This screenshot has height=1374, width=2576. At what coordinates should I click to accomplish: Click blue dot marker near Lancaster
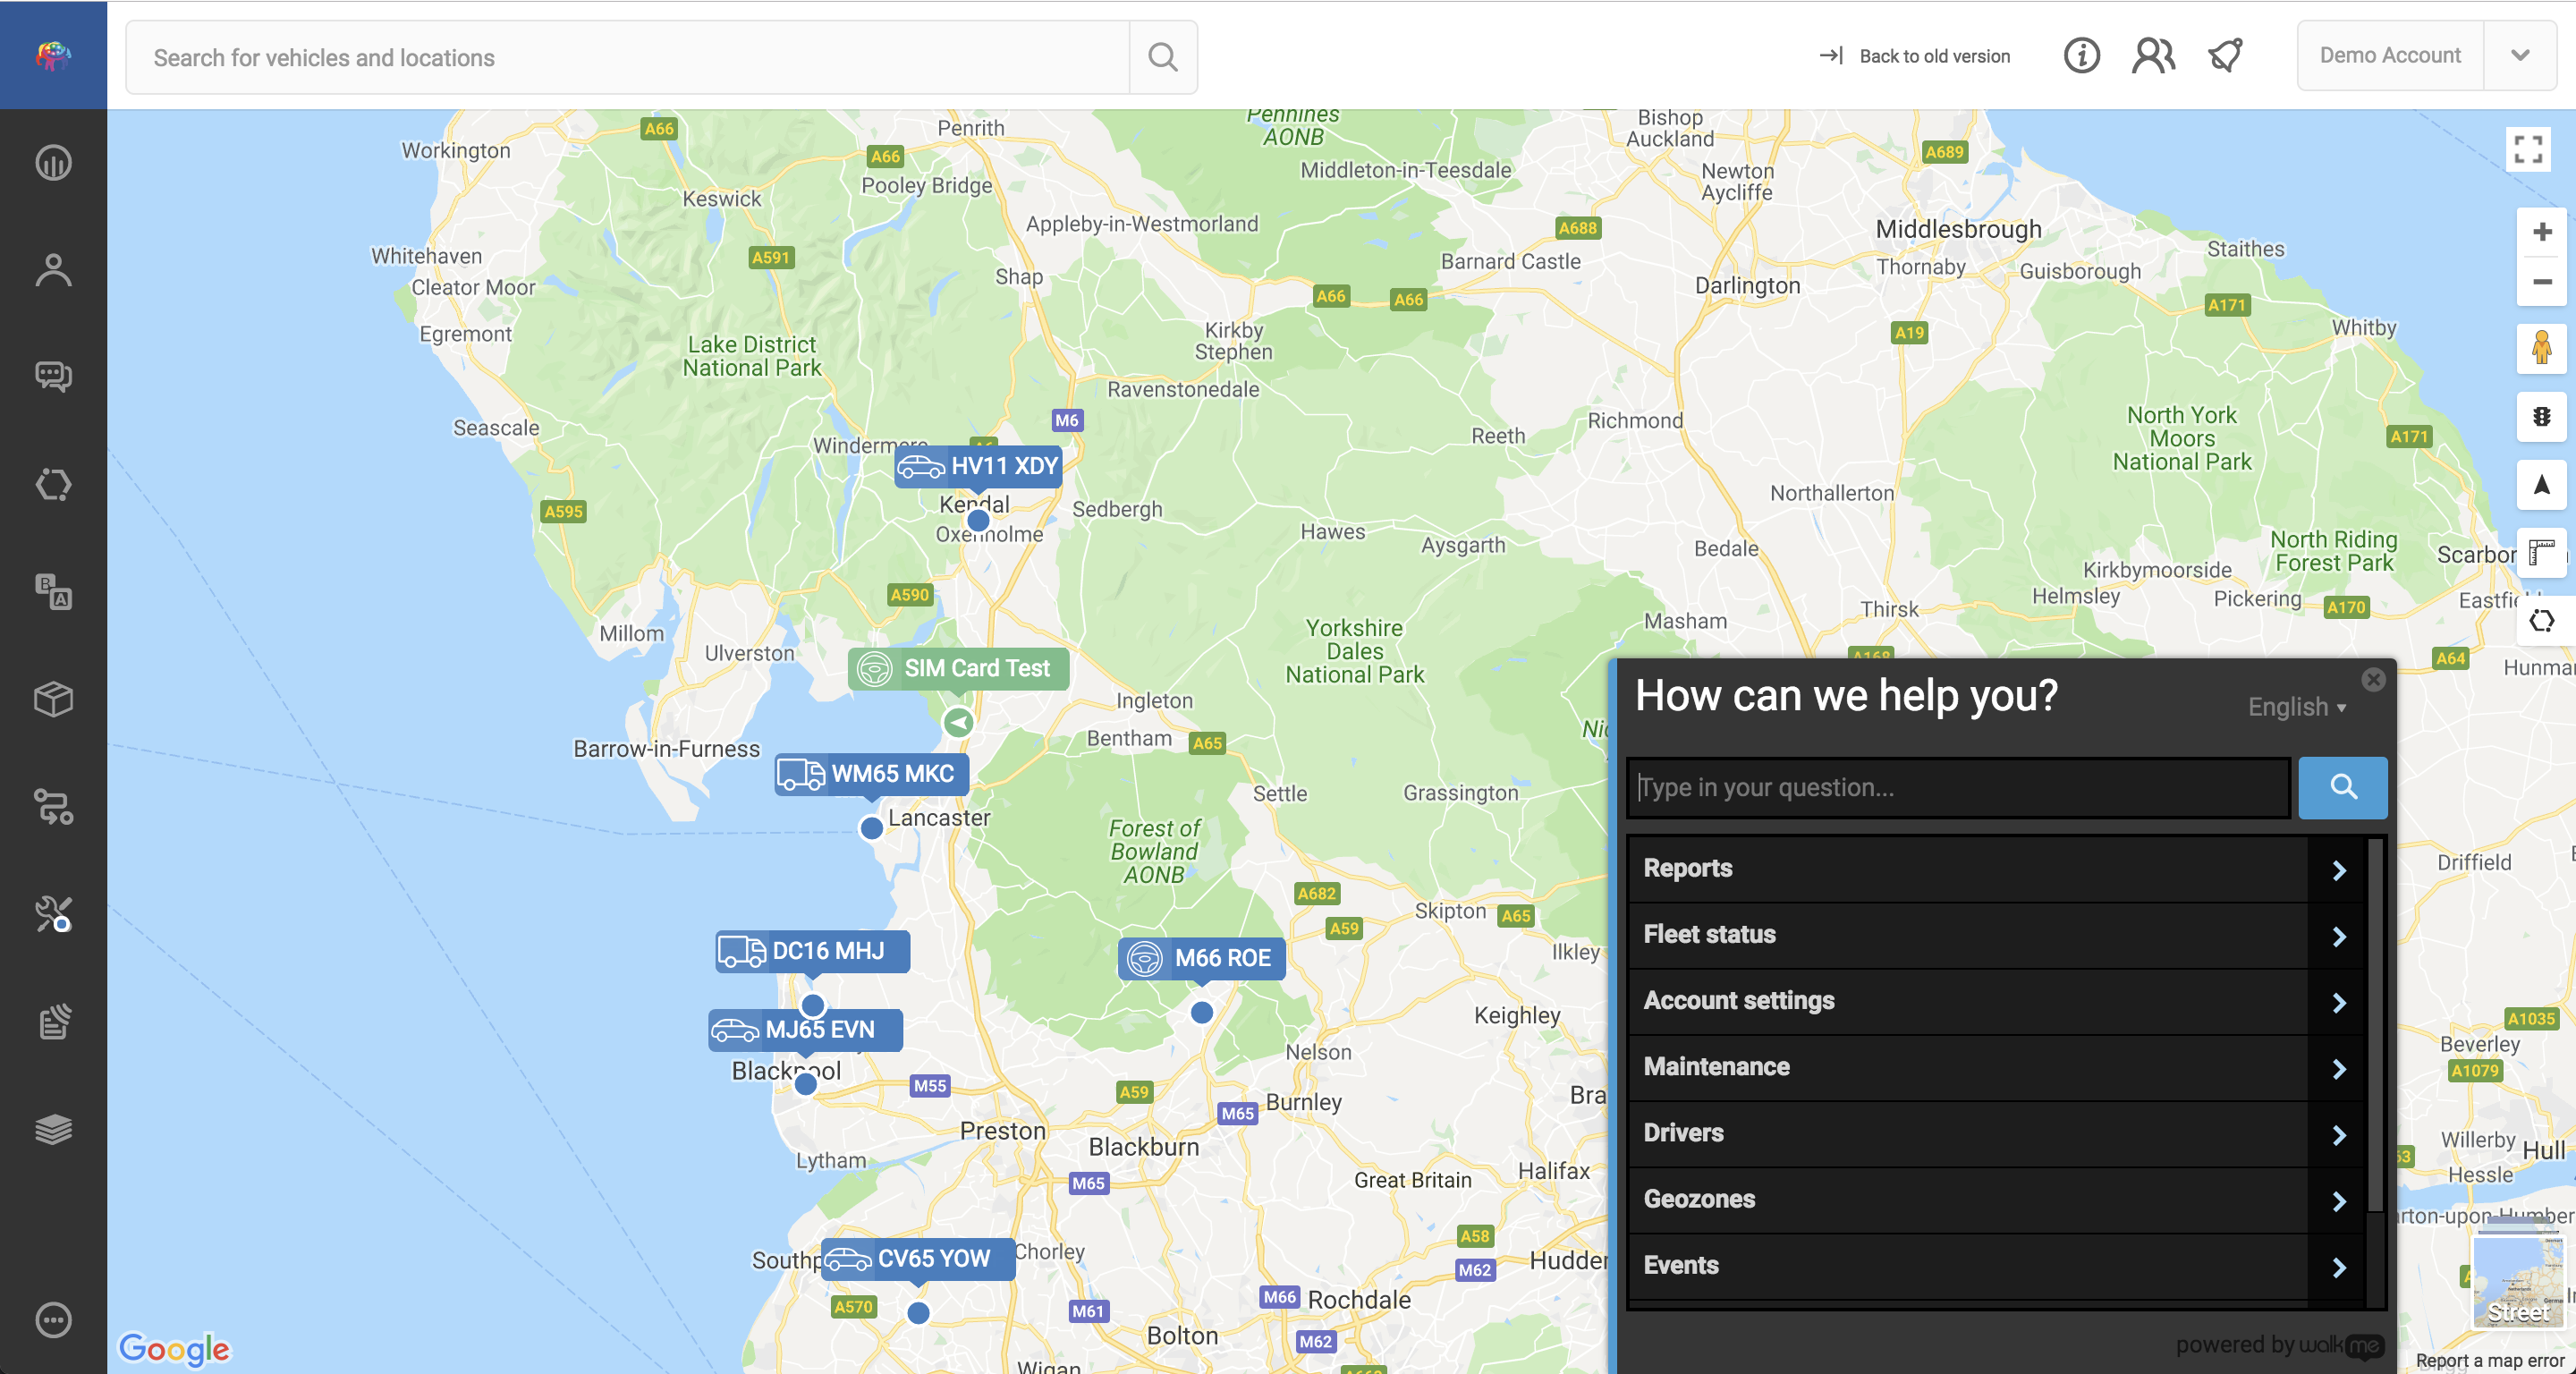(x=871, y=828)
